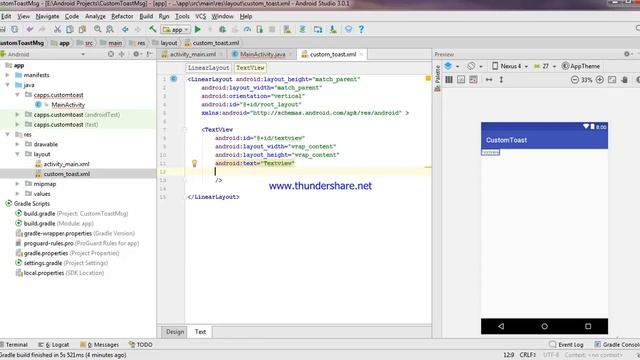Click the Attach debugger to process icon
Screen dimensions: 640x360
click(x=260, y=29)
